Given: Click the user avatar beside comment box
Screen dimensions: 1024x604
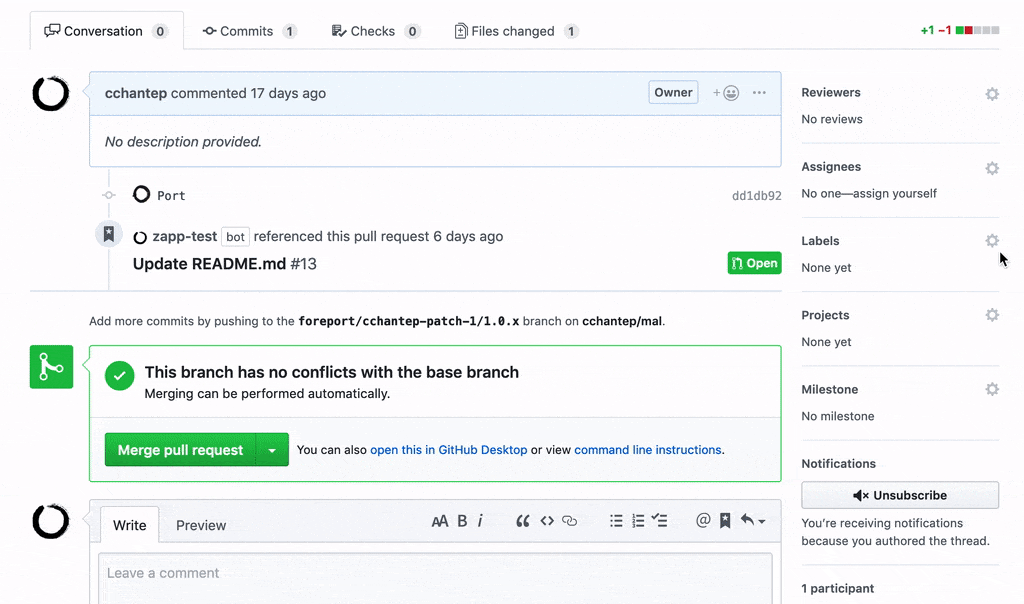Looking at the screenshot, I should (x=51, y=522).
